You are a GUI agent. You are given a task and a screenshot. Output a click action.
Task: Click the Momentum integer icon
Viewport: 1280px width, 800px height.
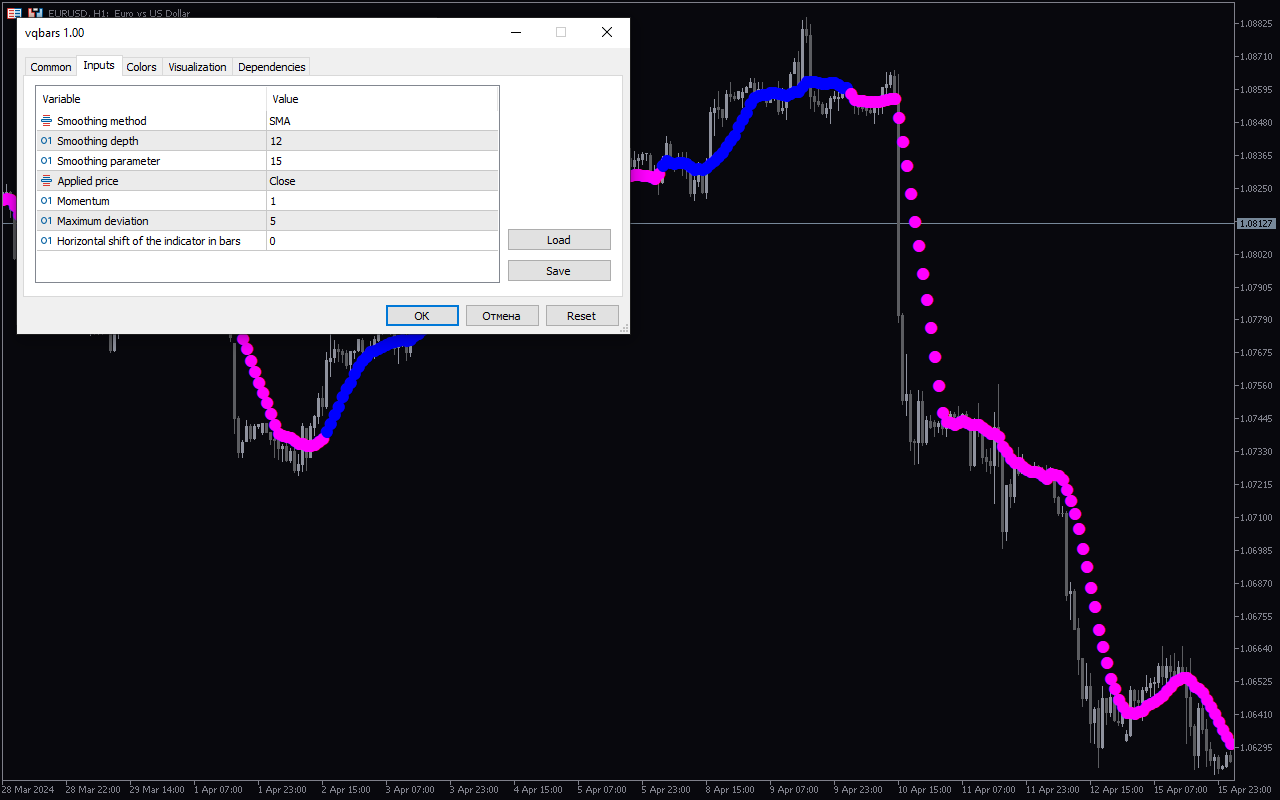[47, 201]
